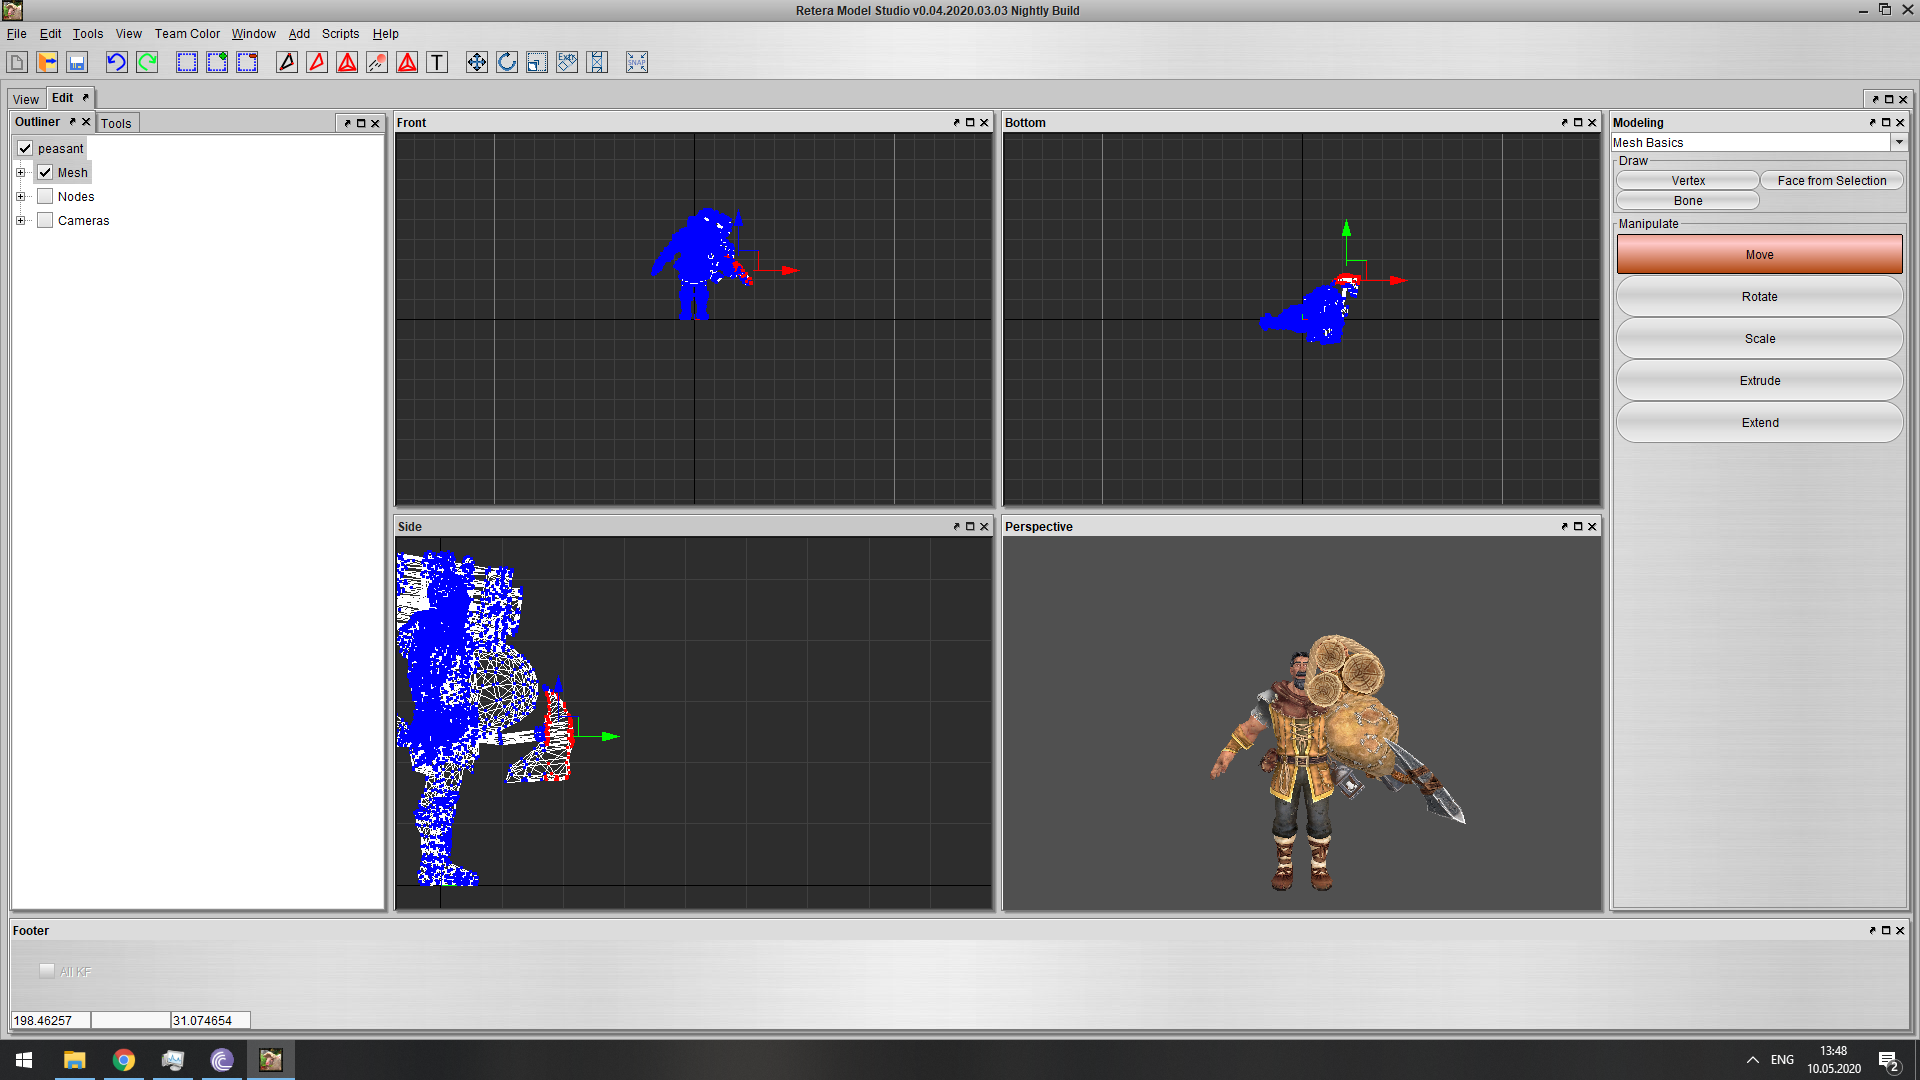Click the Save floppy disk icon
This screenshot has height=1080, width=1920.
point(77,62)
